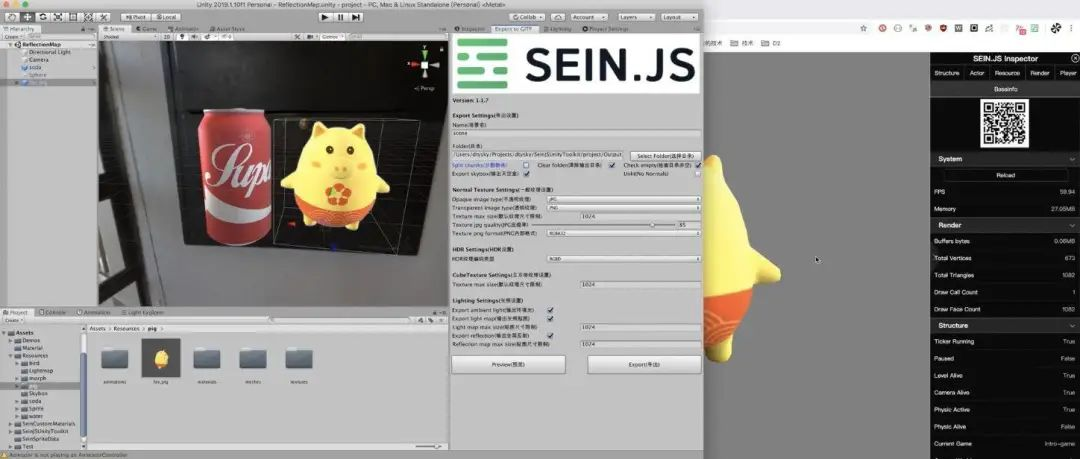Collapse System section in SEIN.JS Inspector
Viewport: 1080px width, 459px height.
(1072, 159)
